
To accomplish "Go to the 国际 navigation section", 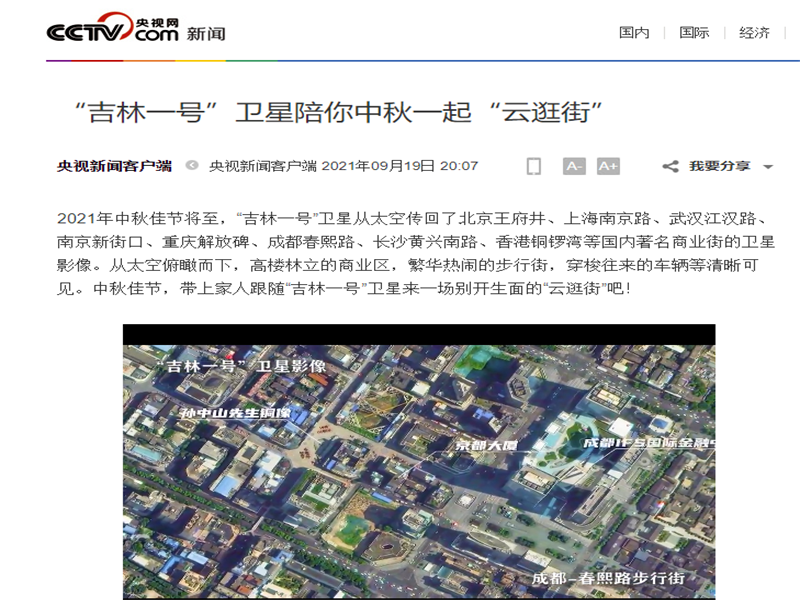I will pyautogui.click(x=694, y=32).
